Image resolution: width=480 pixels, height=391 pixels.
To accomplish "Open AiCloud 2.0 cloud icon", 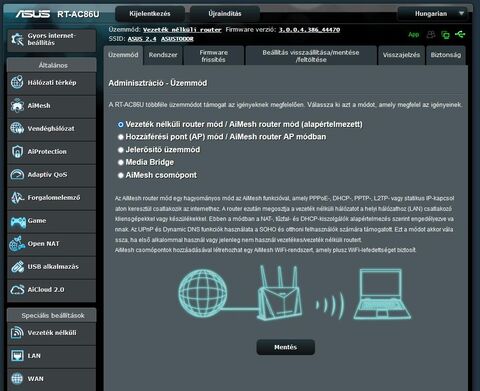I will pos(17,289).
